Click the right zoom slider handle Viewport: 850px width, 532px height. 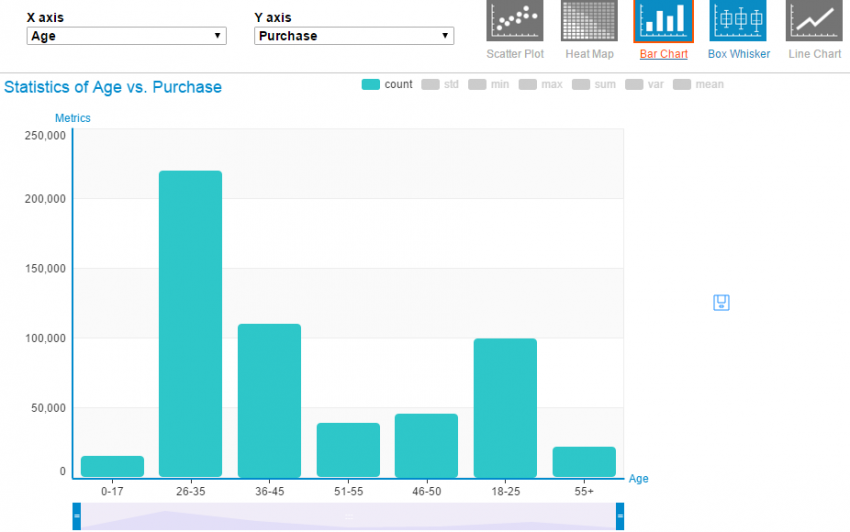pyautogui.click(x=620, y=518)
